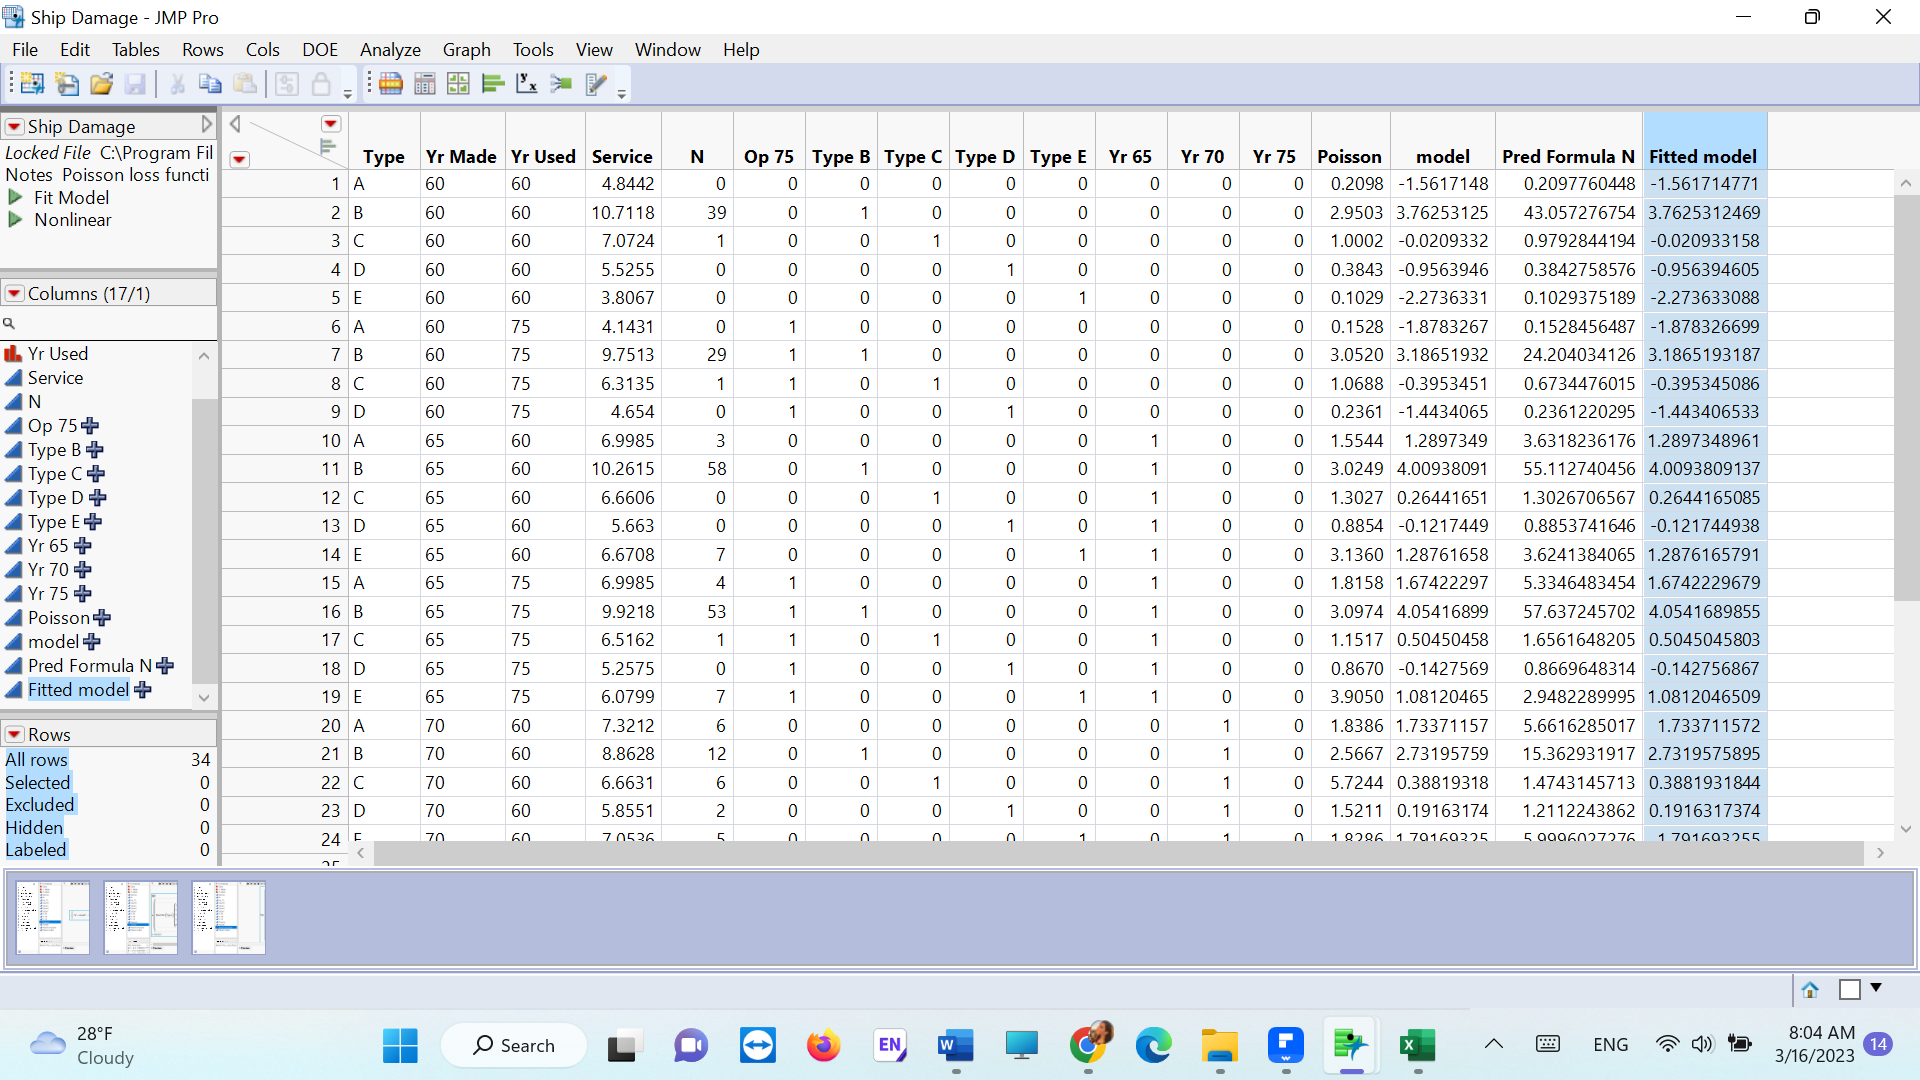Image resolution: width=1920 pixels, height=1080 pixels.
Task: Open Excel from the Windows taskbar
Action: click(1417, 1046)
